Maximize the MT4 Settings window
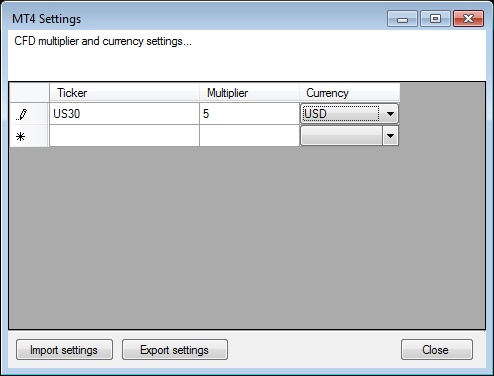The height and width of the screenshot is (376, 494). click(435, 19)
